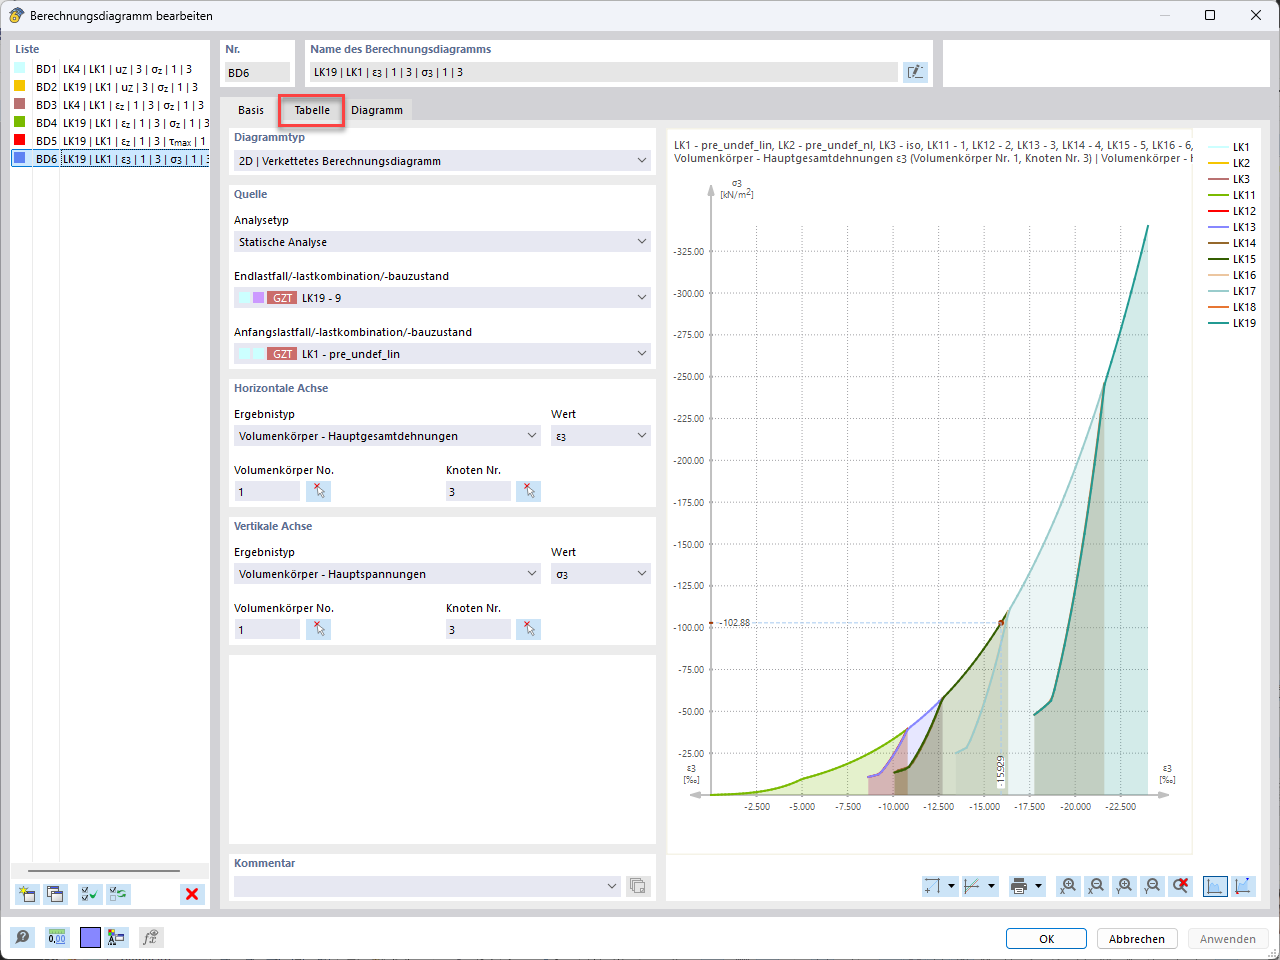Pick Knoten graphically for horizontal axis
The height and width of the screenshot is (960, 1280).
point(528,491)
